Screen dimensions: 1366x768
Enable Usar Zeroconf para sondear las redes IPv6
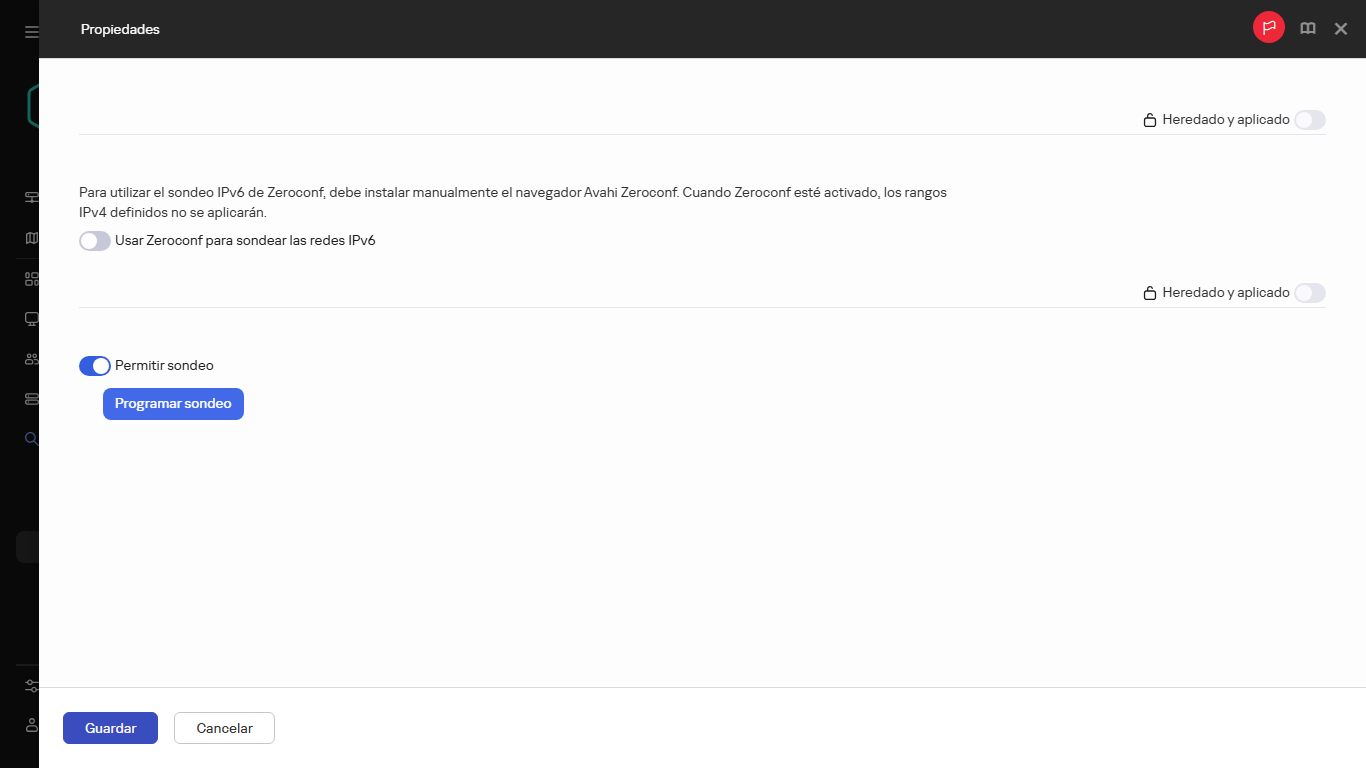pos(95,241)
